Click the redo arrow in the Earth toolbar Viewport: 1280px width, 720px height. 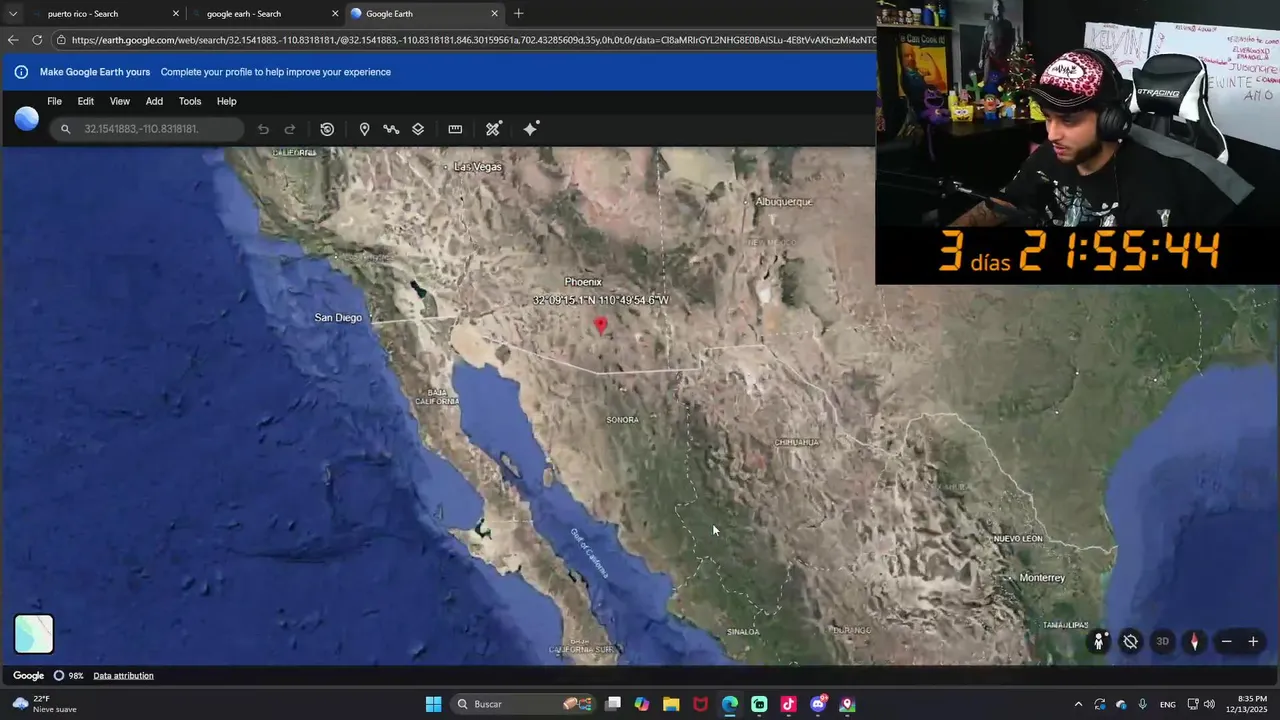point(290,129)
